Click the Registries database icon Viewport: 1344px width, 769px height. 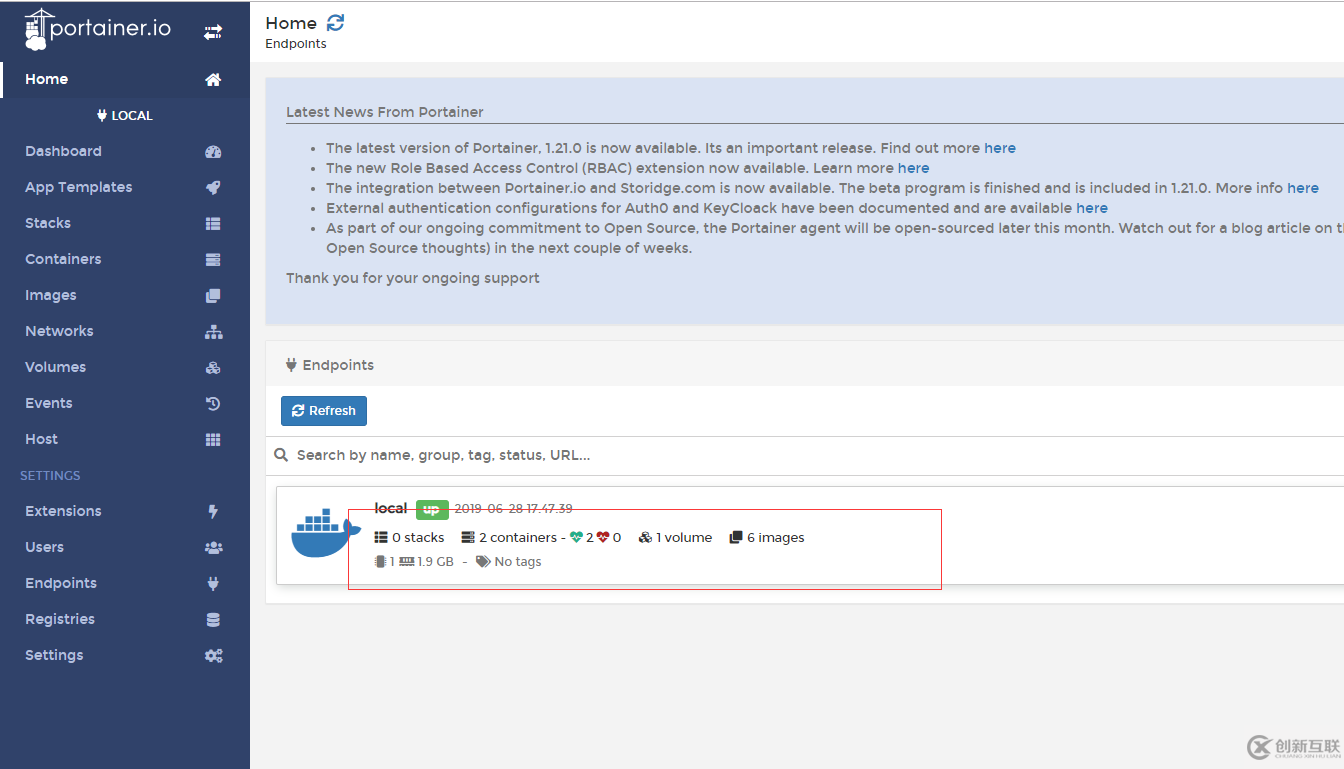click(x=213, y=620)
